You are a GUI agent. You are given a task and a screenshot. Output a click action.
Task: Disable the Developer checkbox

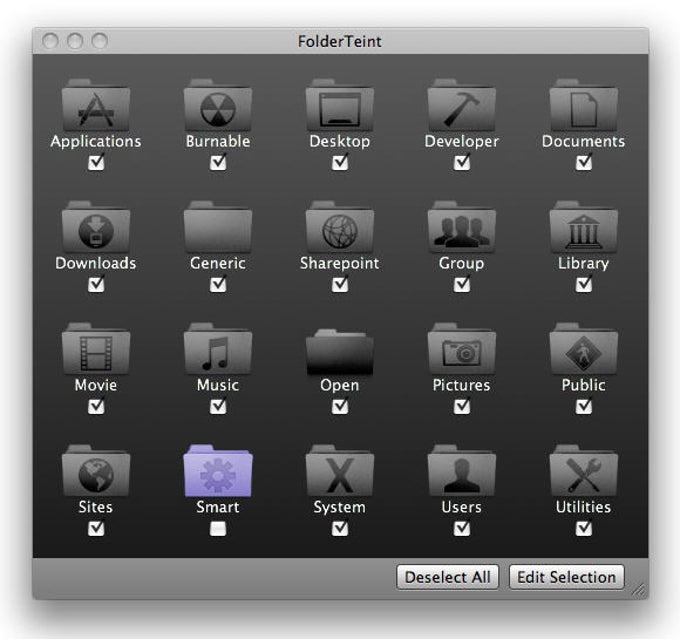point(461,163)
